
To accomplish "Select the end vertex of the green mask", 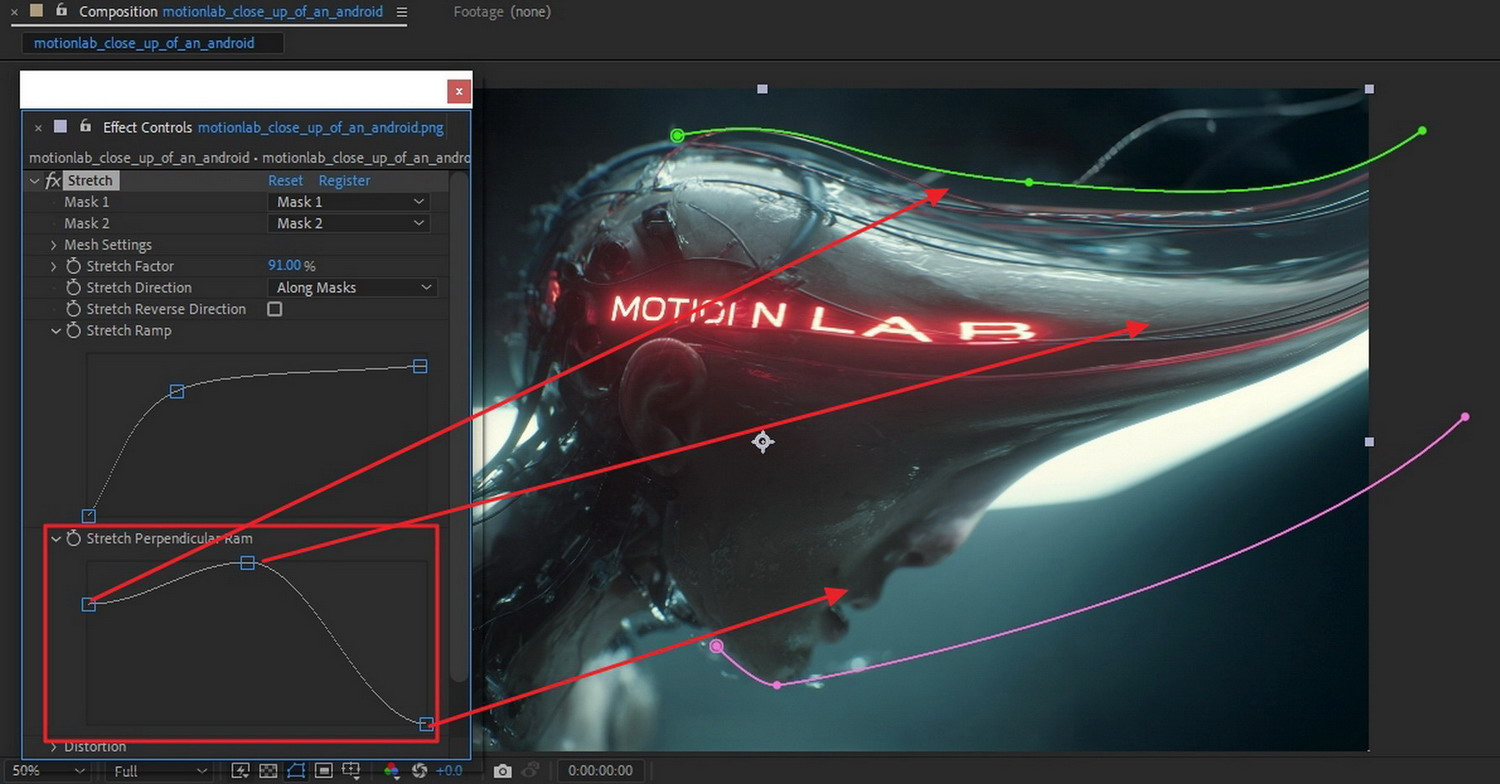I will tap(1422, 131).
